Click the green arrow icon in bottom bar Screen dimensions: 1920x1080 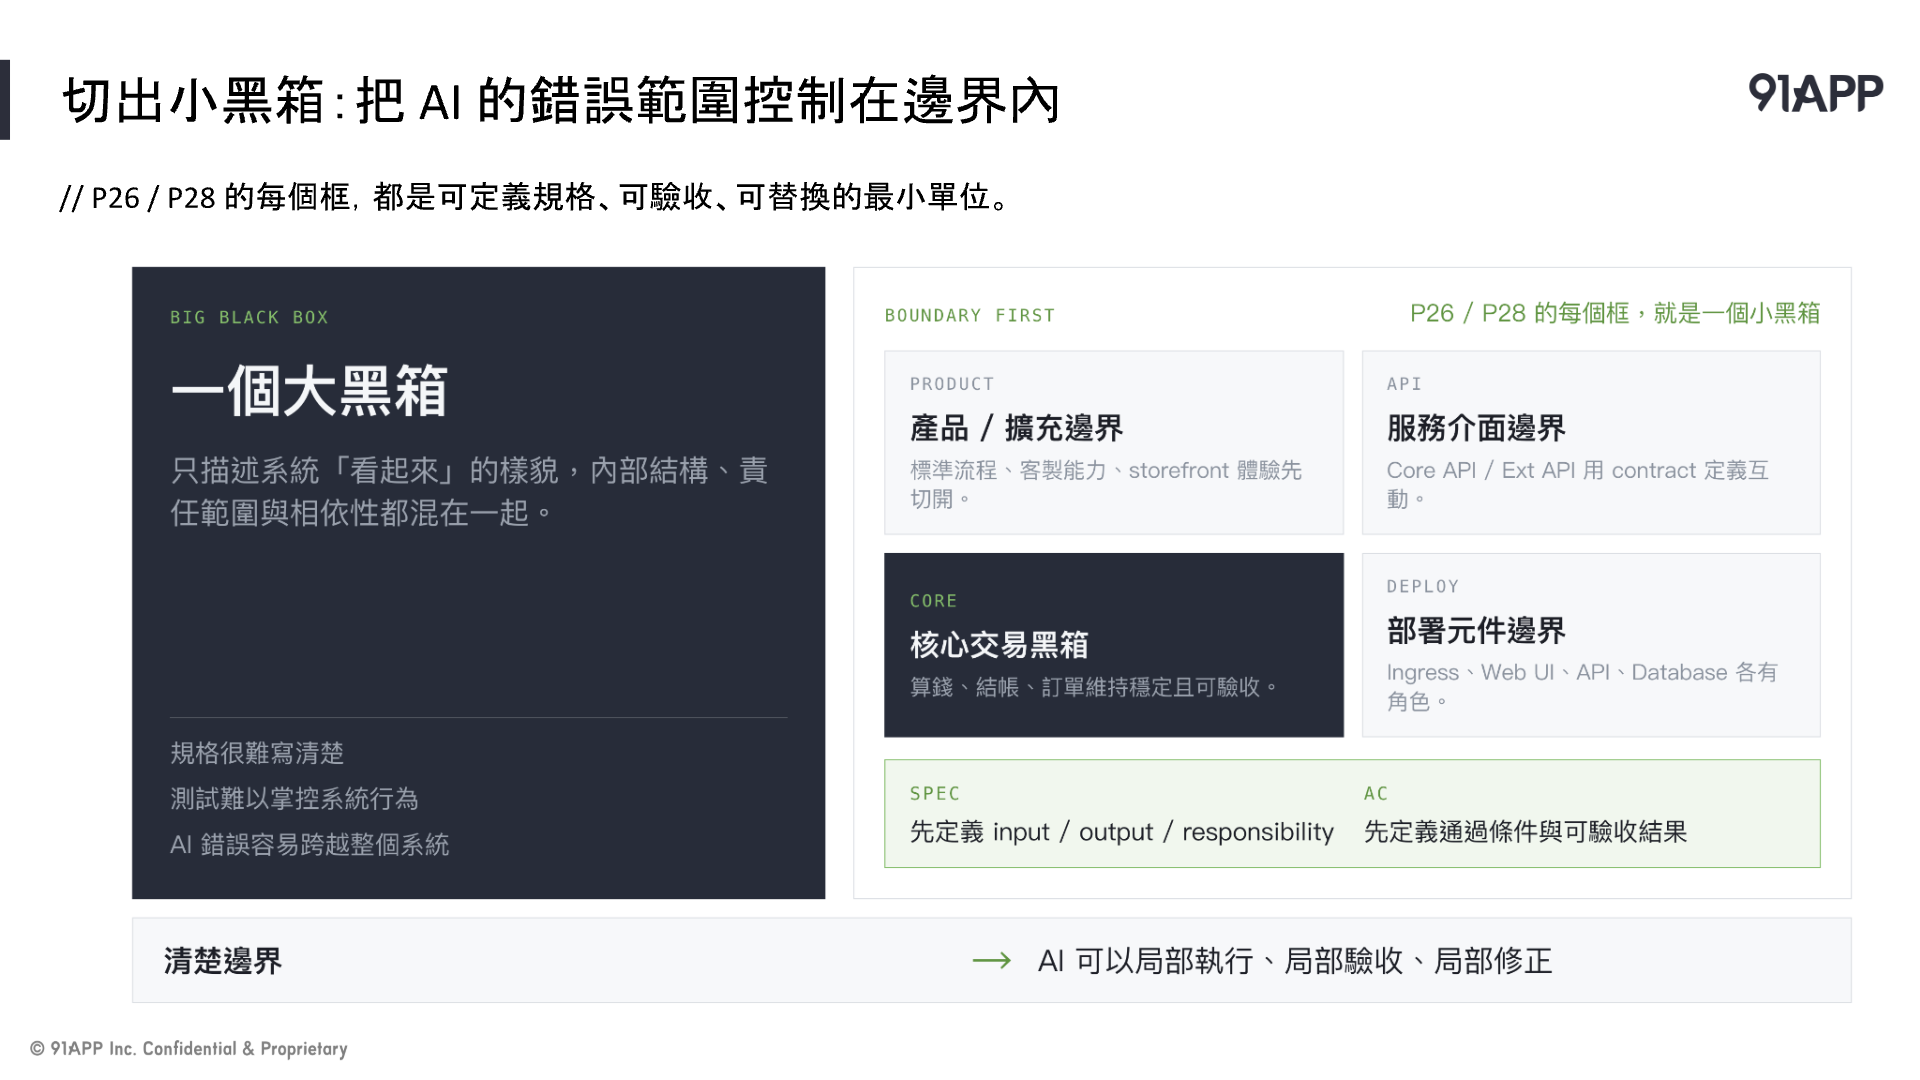tap(992, 961)
